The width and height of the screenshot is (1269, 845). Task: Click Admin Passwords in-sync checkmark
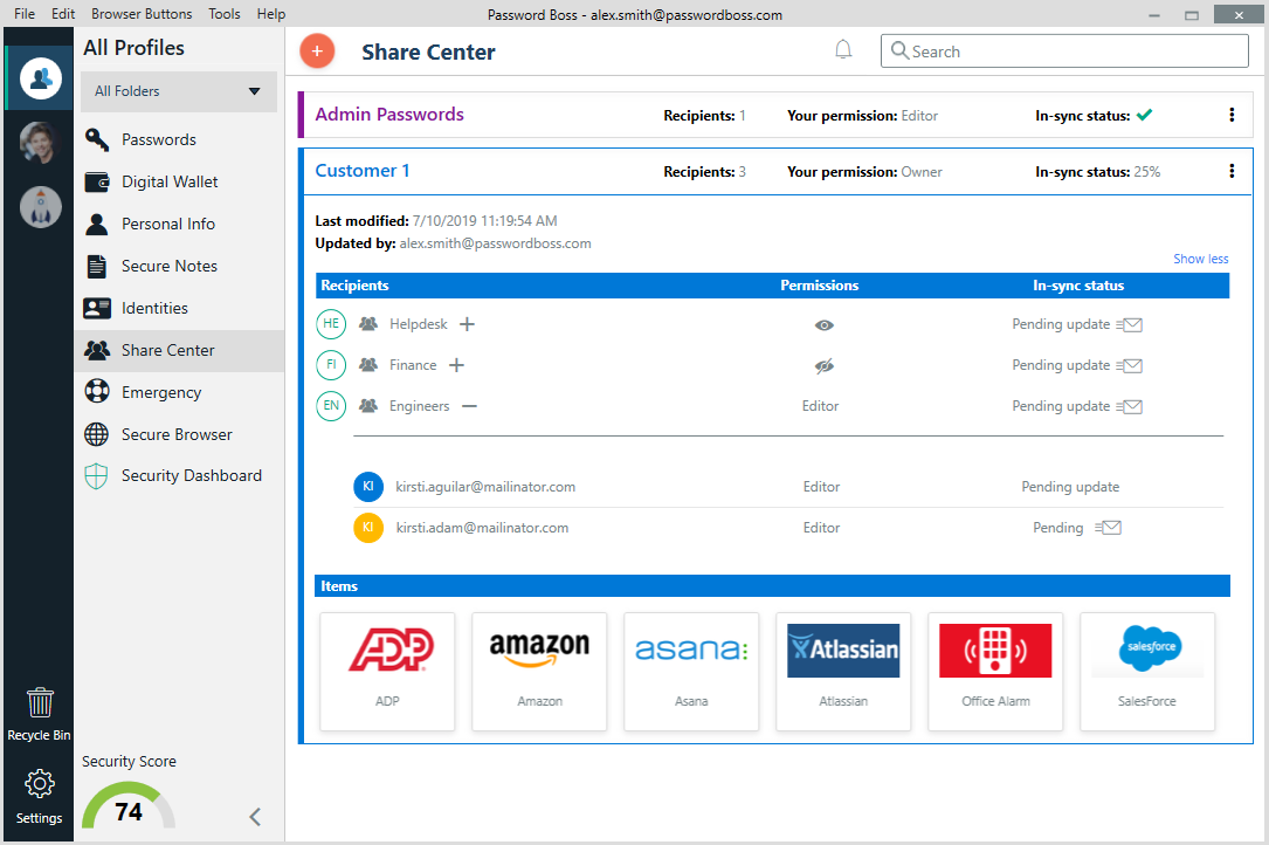point(1144,115)
